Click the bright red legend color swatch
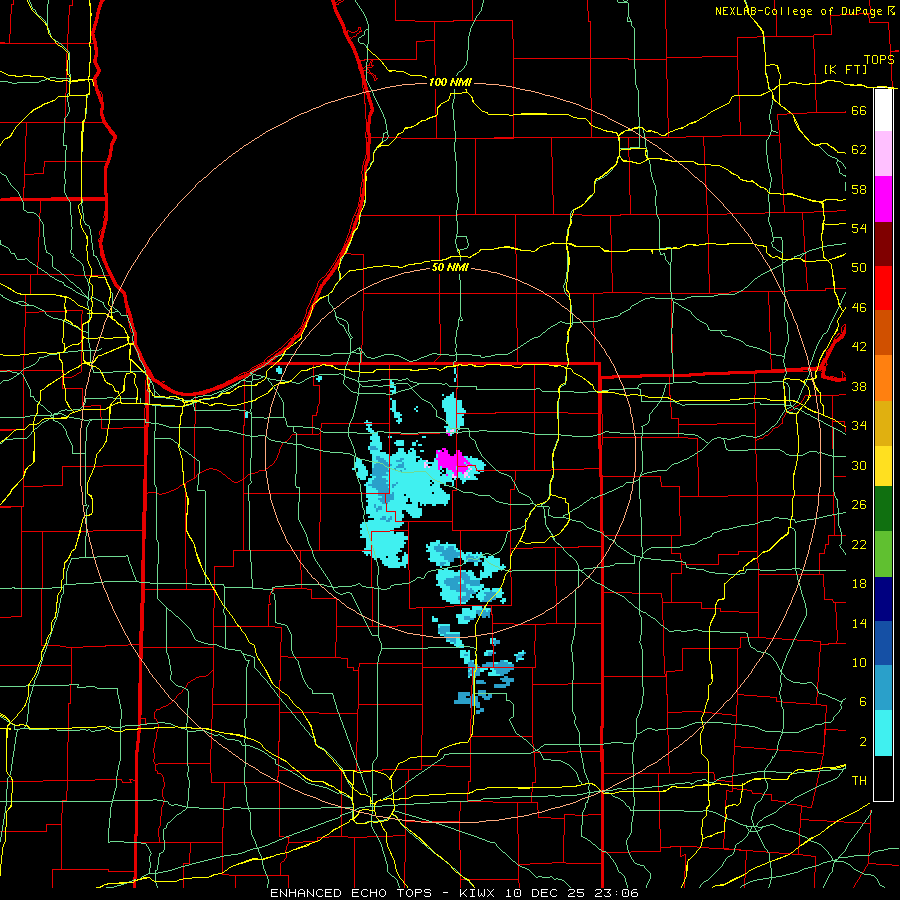This screenshot has height=900, width=900. coord(883,288)
